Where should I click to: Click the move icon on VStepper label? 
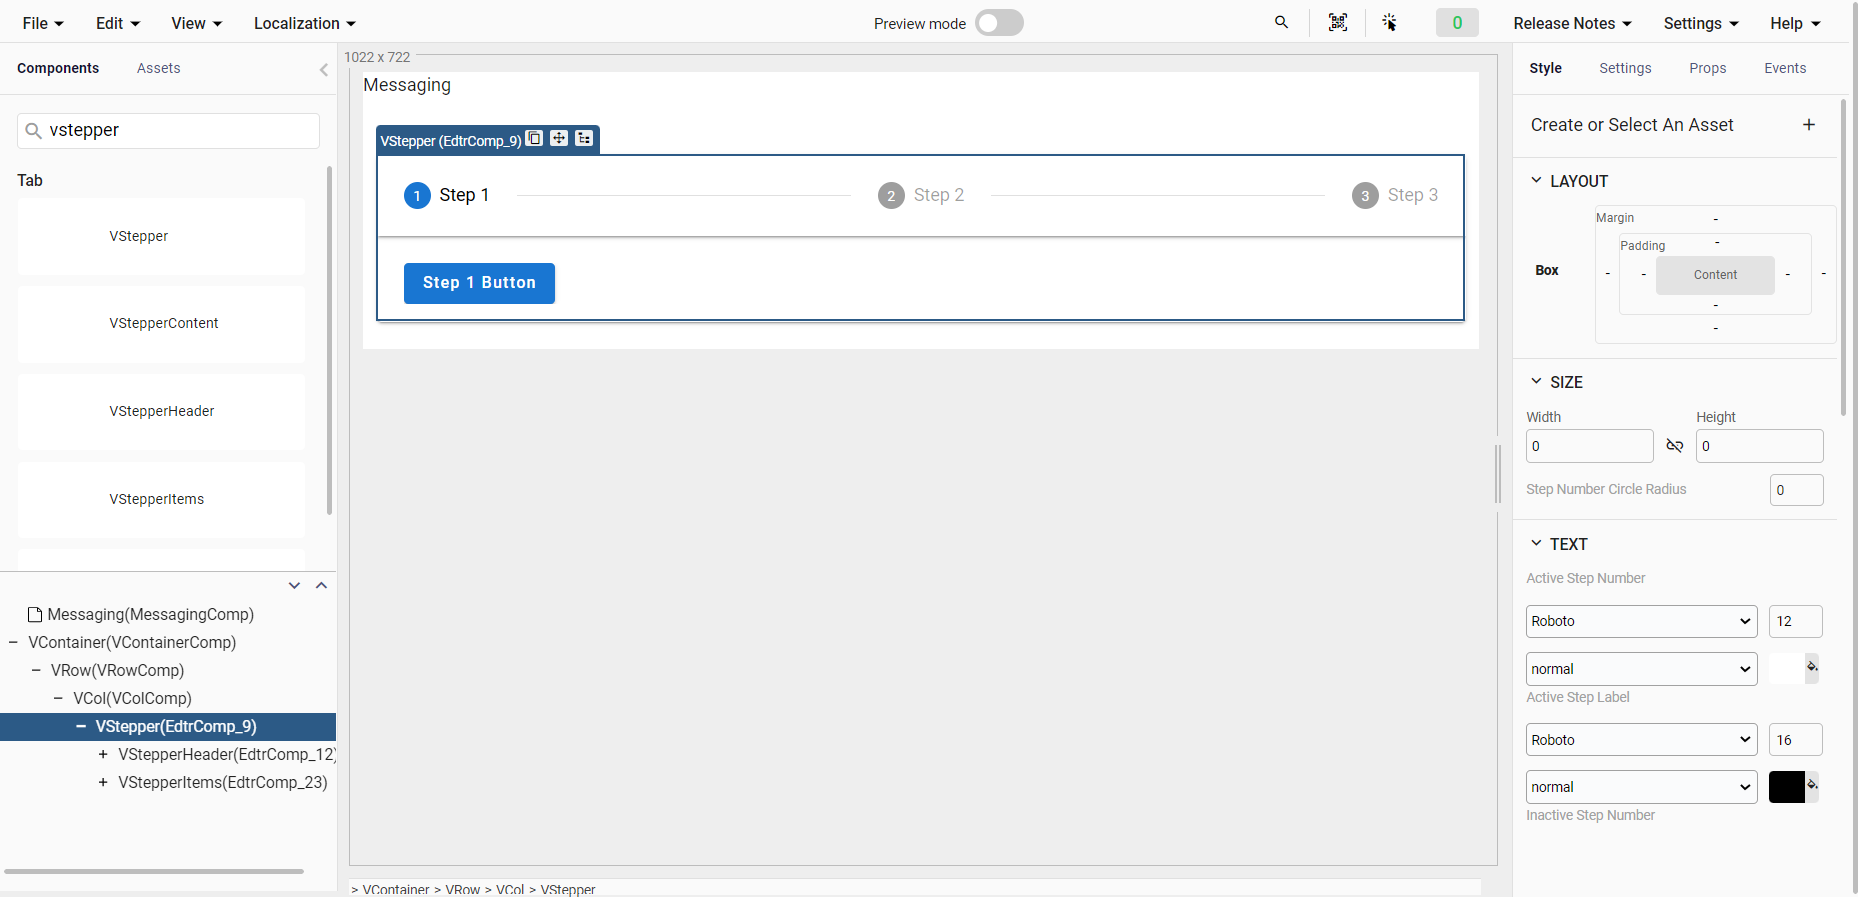(x=559, y=139)
